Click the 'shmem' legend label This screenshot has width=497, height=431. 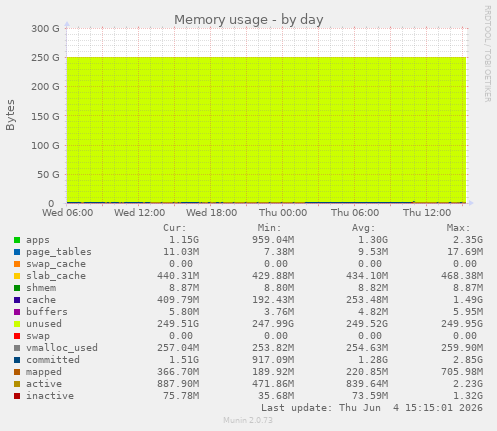point(41,288)
